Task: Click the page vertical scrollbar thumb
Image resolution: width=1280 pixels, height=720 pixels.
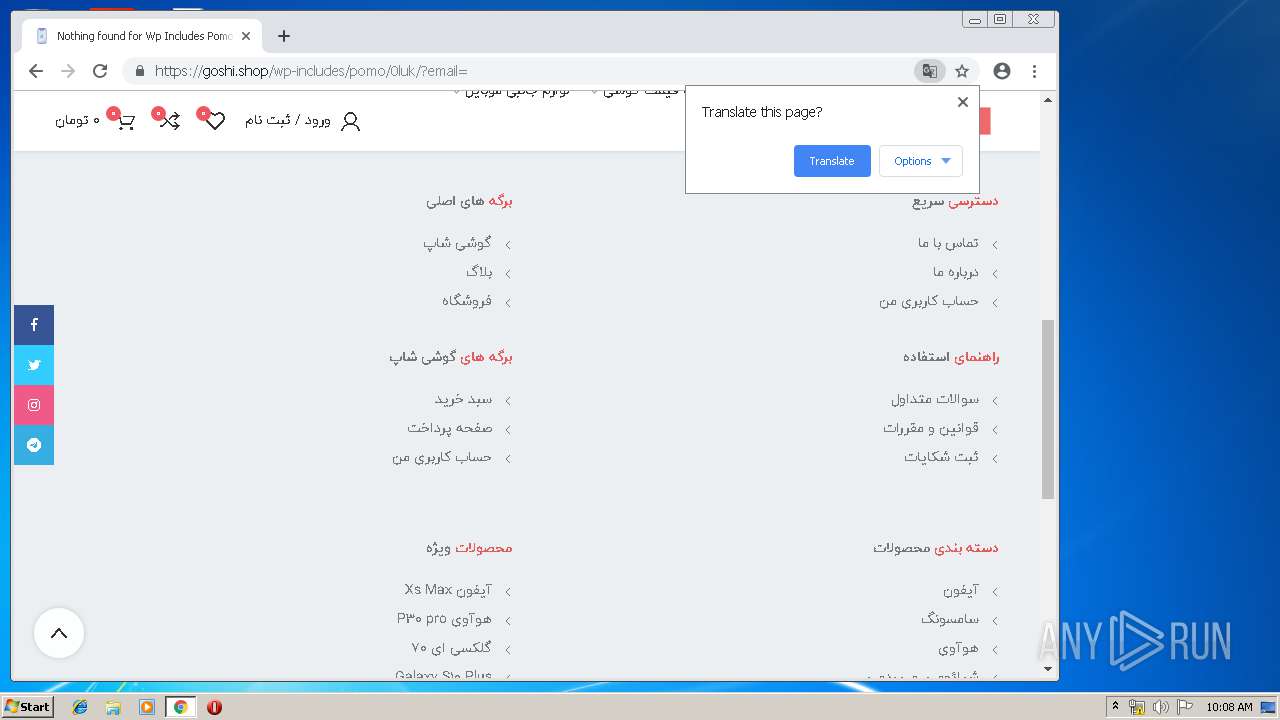Action: pos(1048,409)
